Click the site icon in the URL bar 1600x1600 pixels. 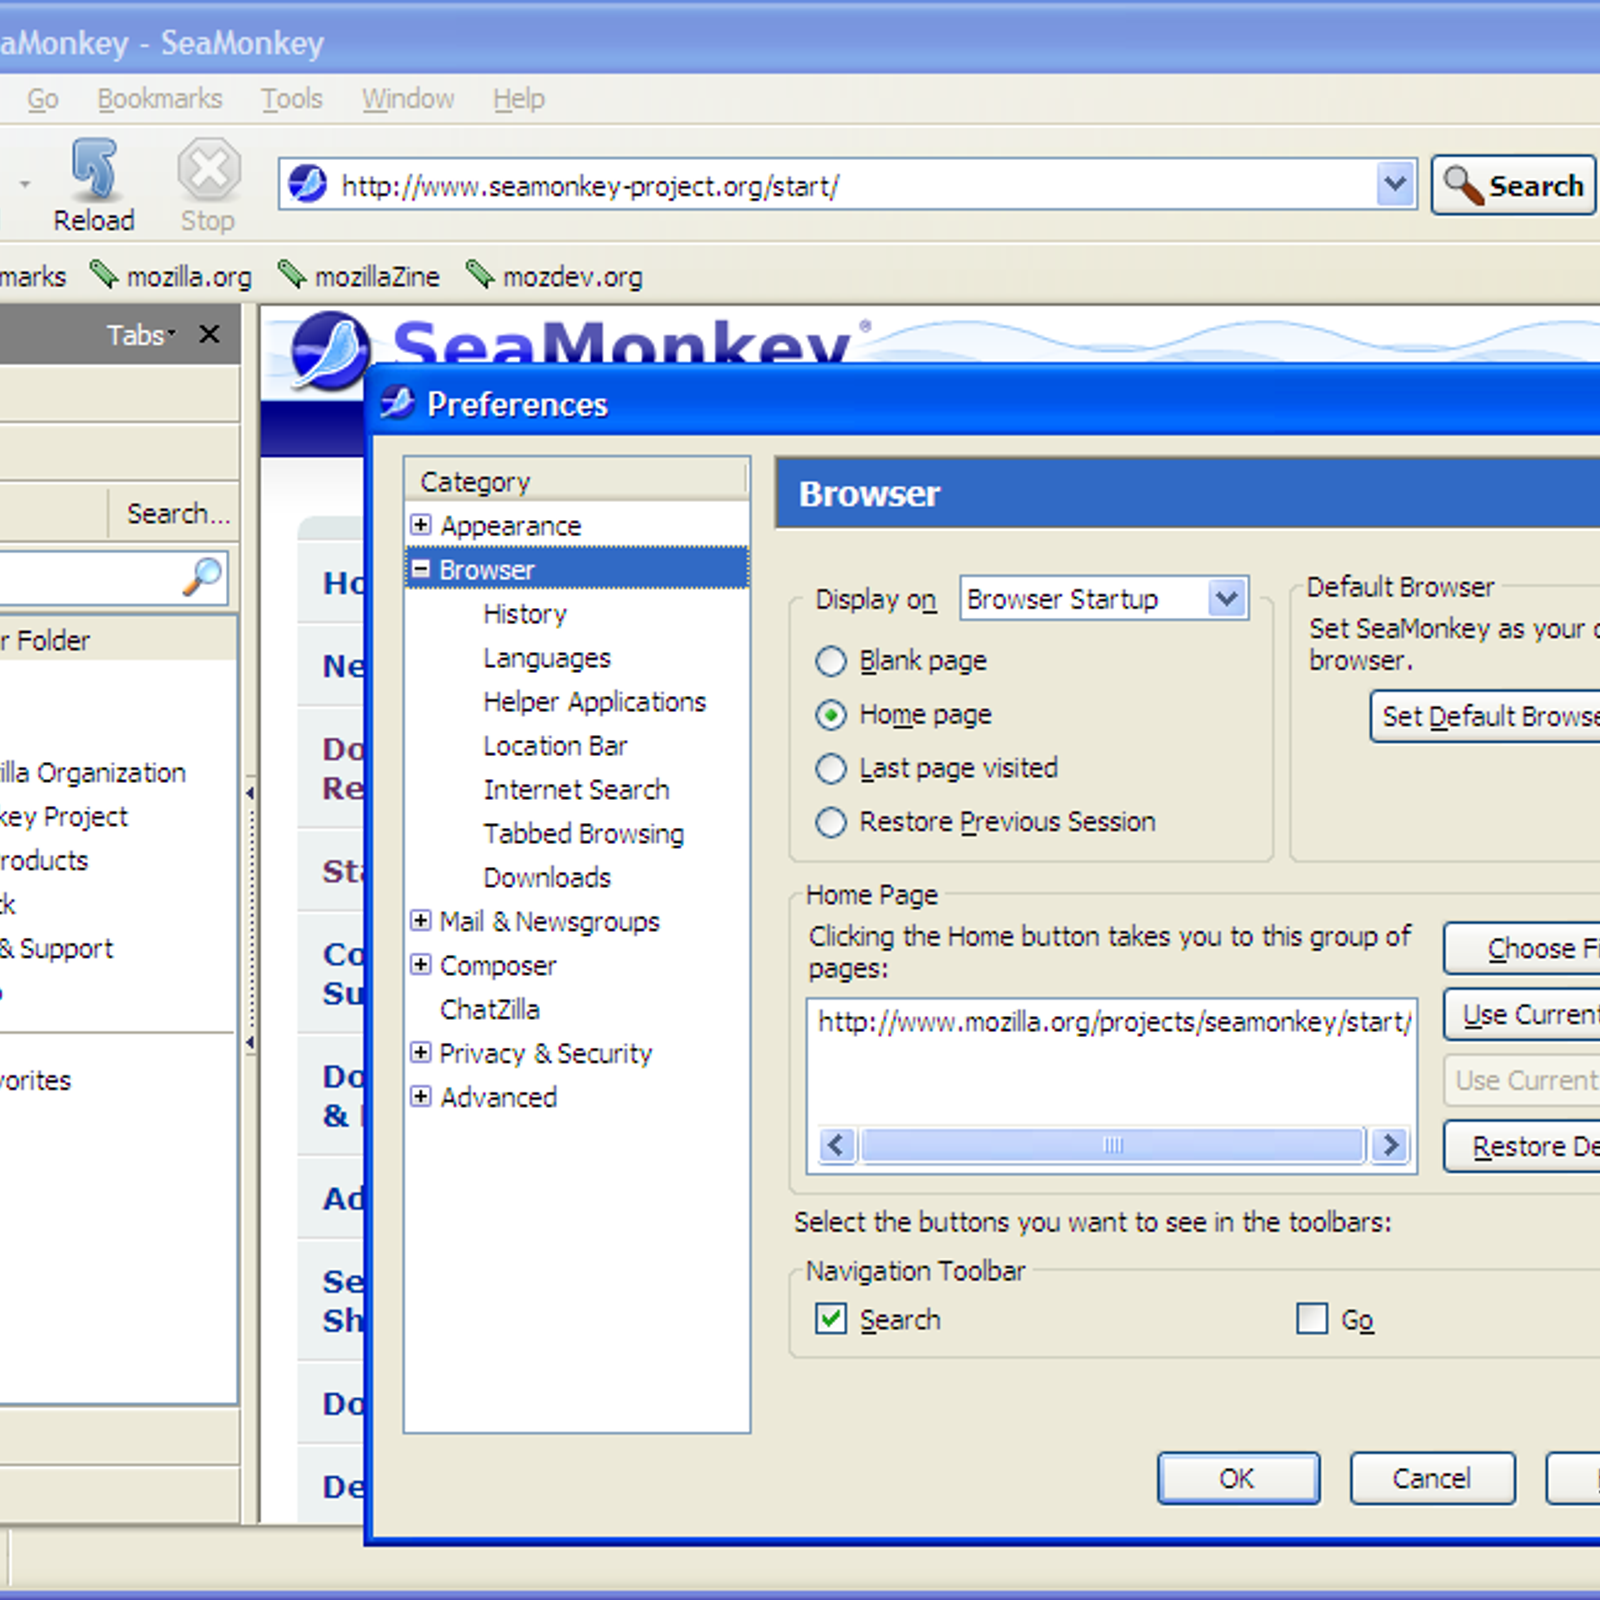(308, 185)
